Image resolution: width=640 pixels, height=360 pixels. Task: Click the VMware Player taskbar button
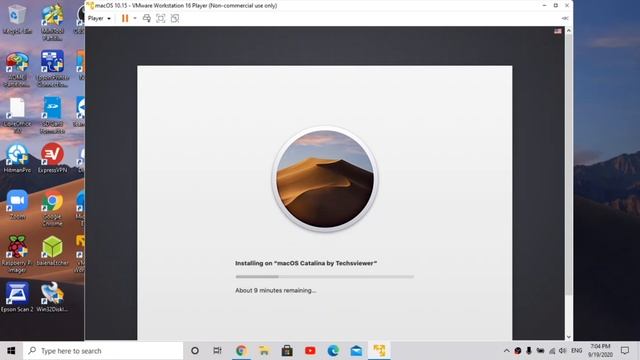379,351
